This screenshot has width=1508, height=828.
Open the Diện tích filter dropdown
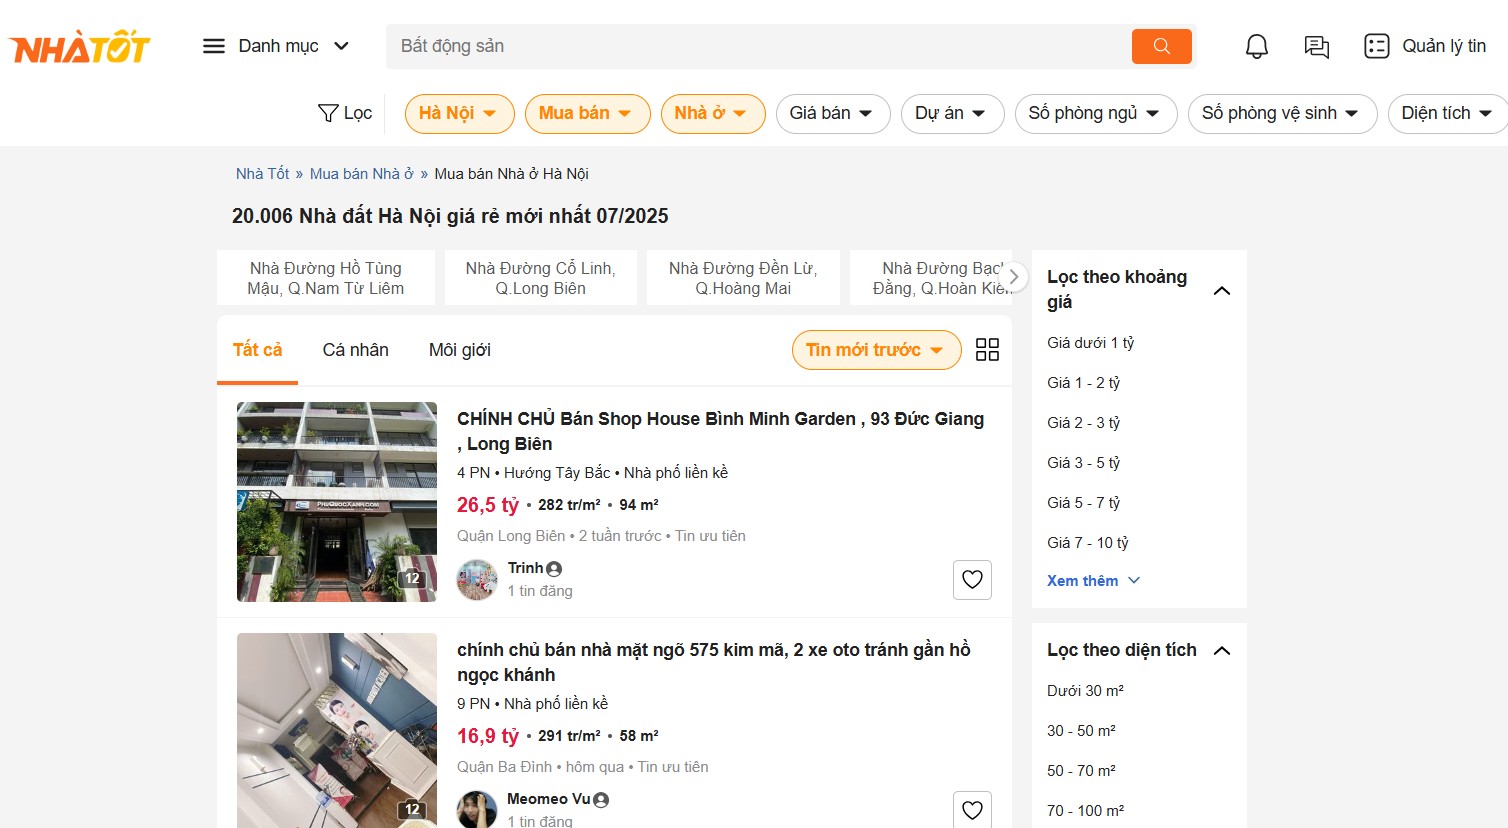tap(1447, 113)
